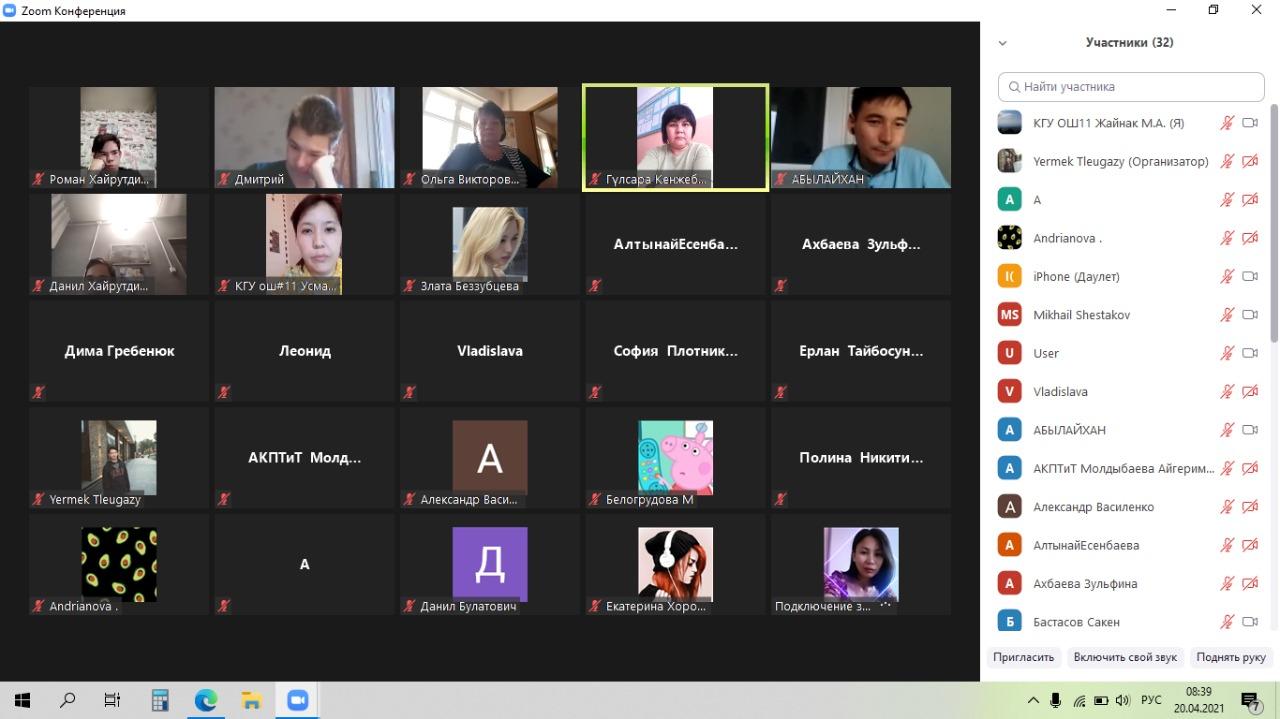Click disabled camera icon for Andrianova
Image resolution: width=1280 pixels, height=719 pixels.
1249,238
